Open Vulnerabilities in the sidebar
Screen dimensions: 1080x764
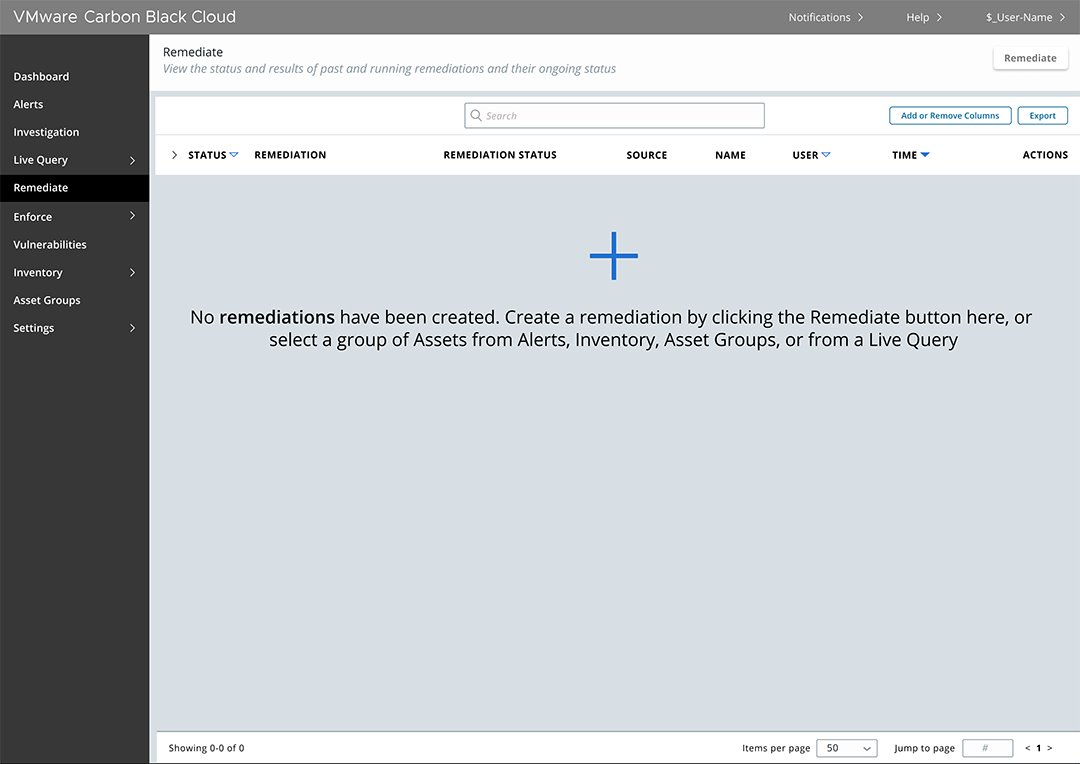click(50, 245)
